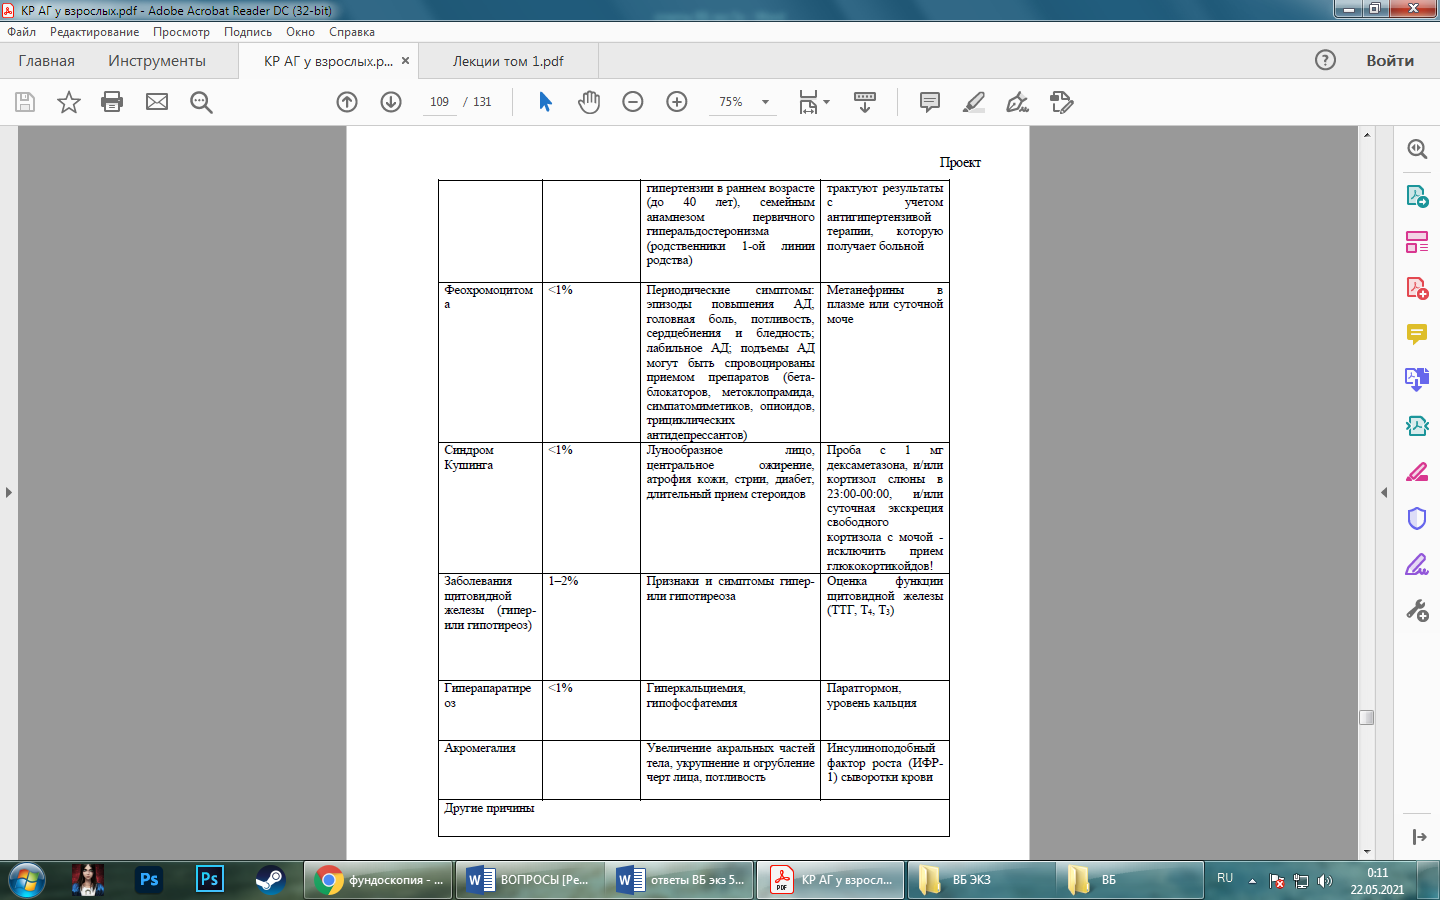Click the 1–2% prevalence cell
This screenshot has width=1440, height=900.
tap(591, 627)
